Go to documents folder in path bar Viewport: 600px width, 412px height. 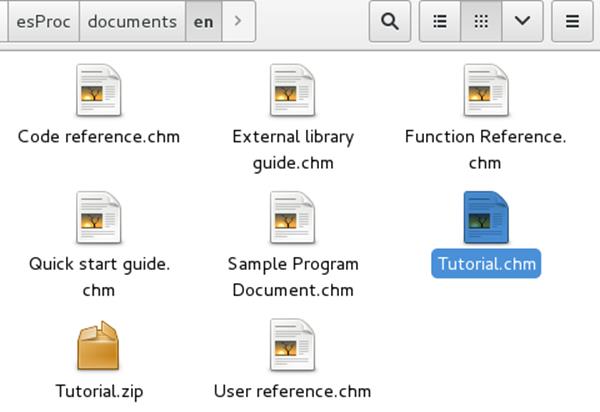coord(132,21)
